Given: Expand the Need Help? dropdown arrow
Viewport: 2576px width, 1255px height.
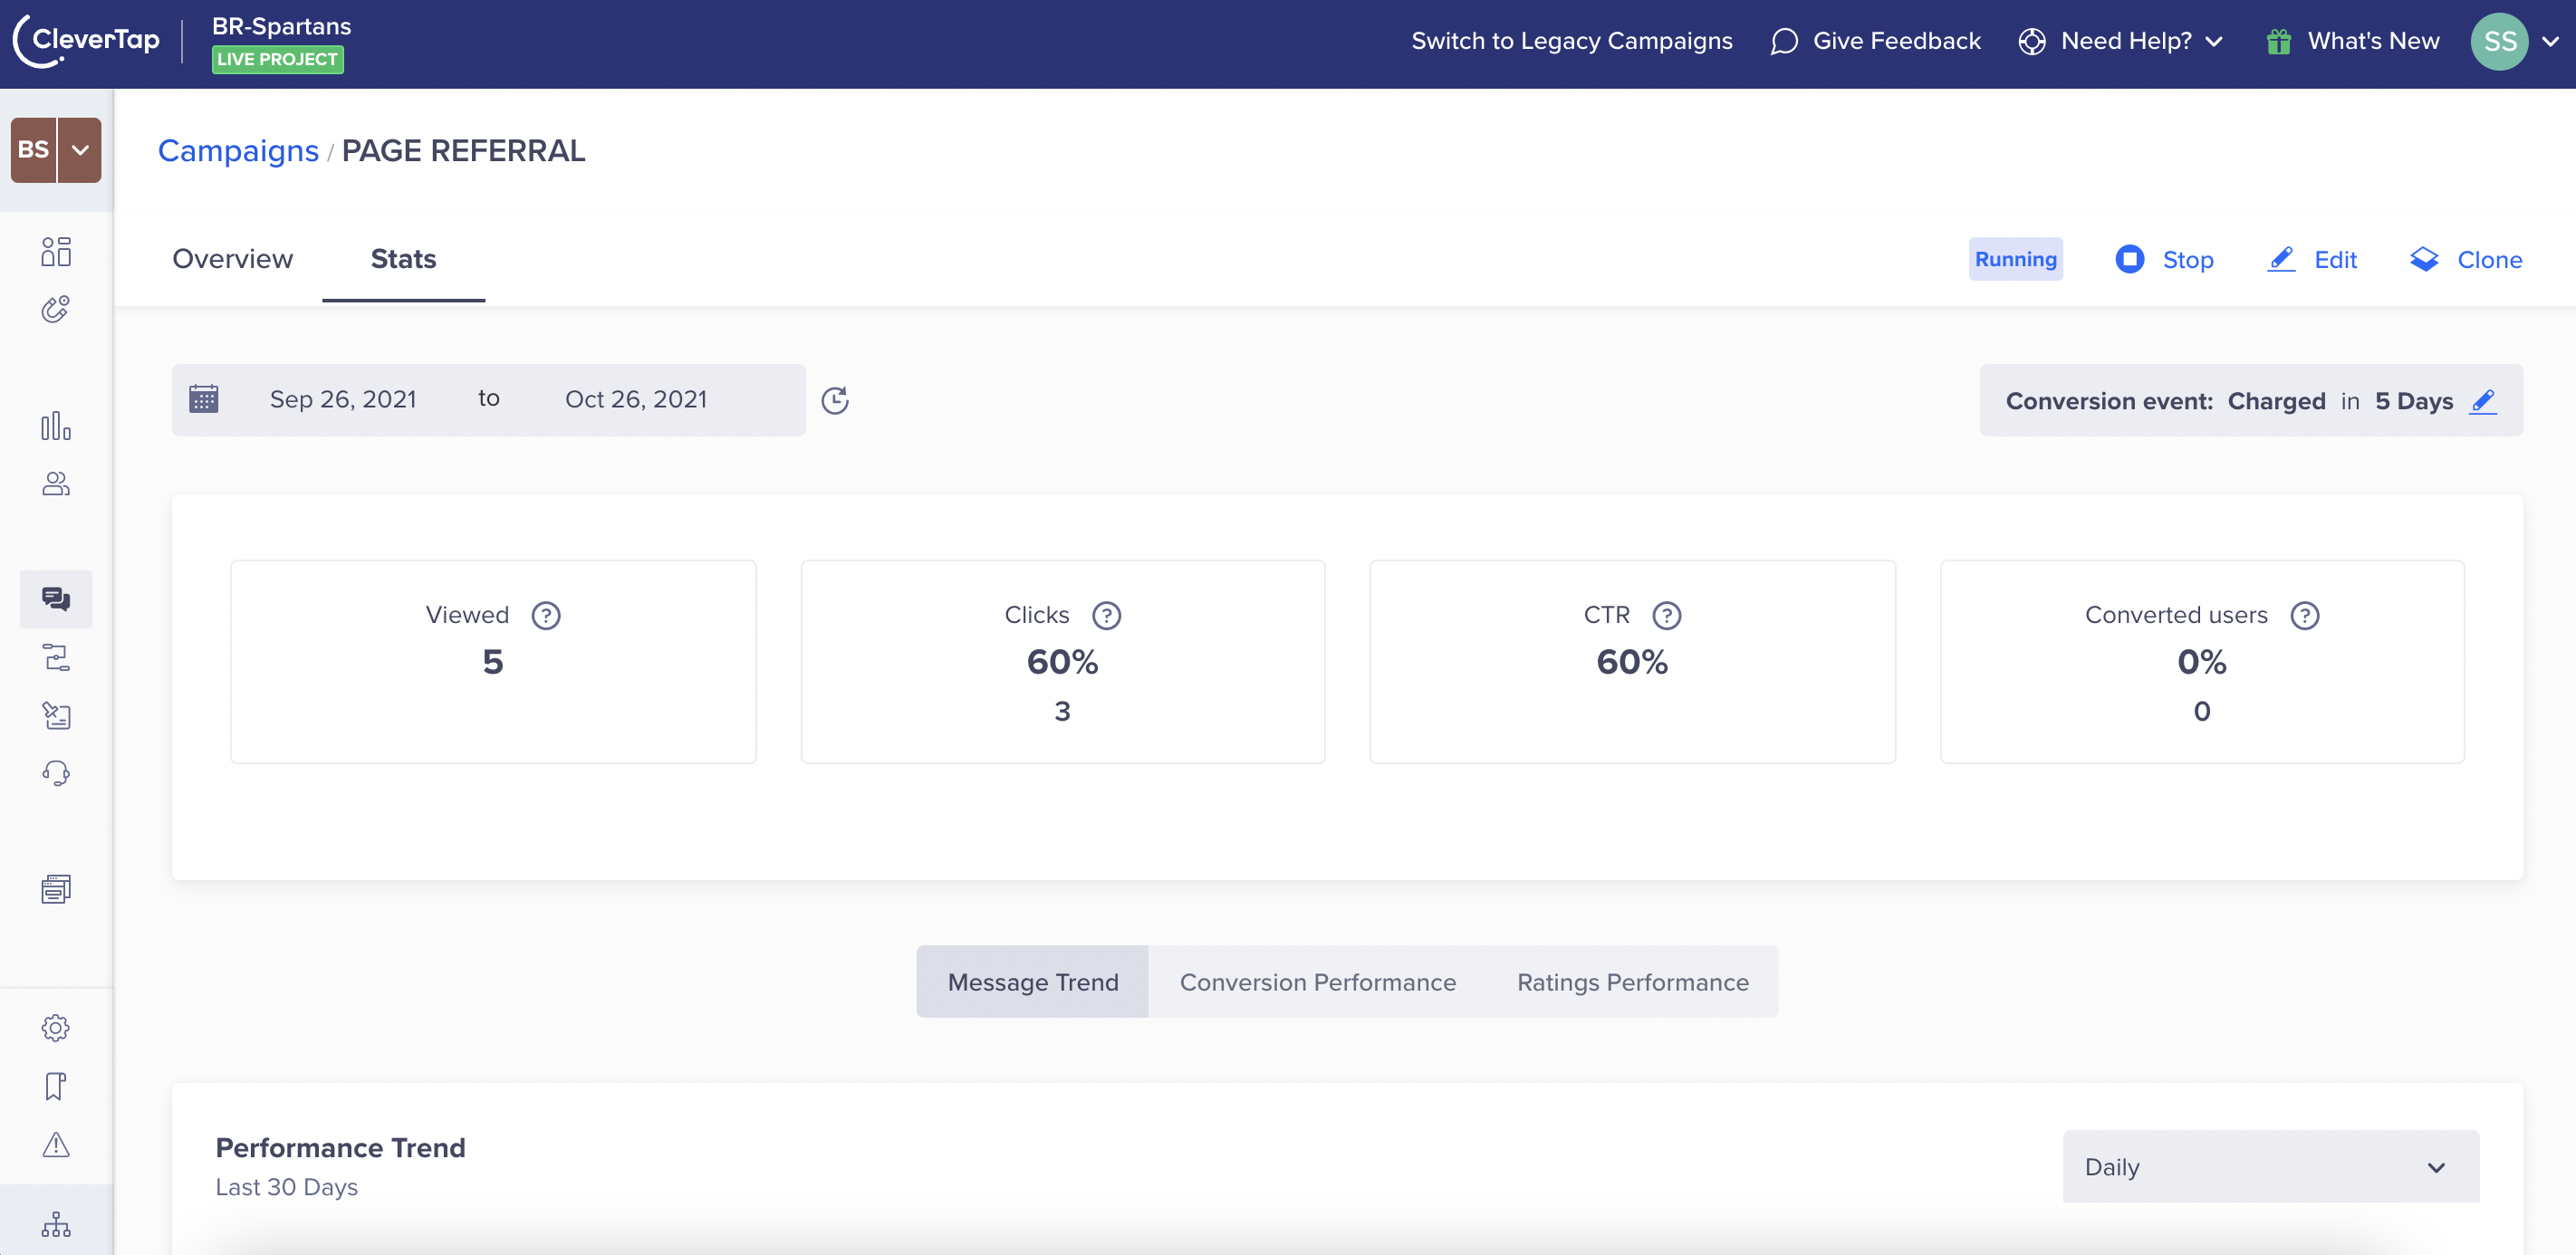Looking at the screenshot, I should [x=2215, y=41].
